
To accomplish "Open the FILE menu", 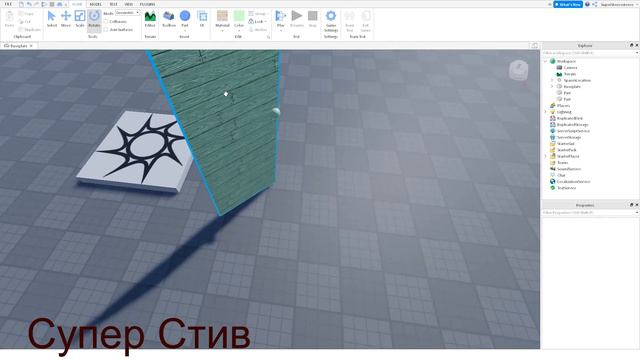I will (8, 4).
